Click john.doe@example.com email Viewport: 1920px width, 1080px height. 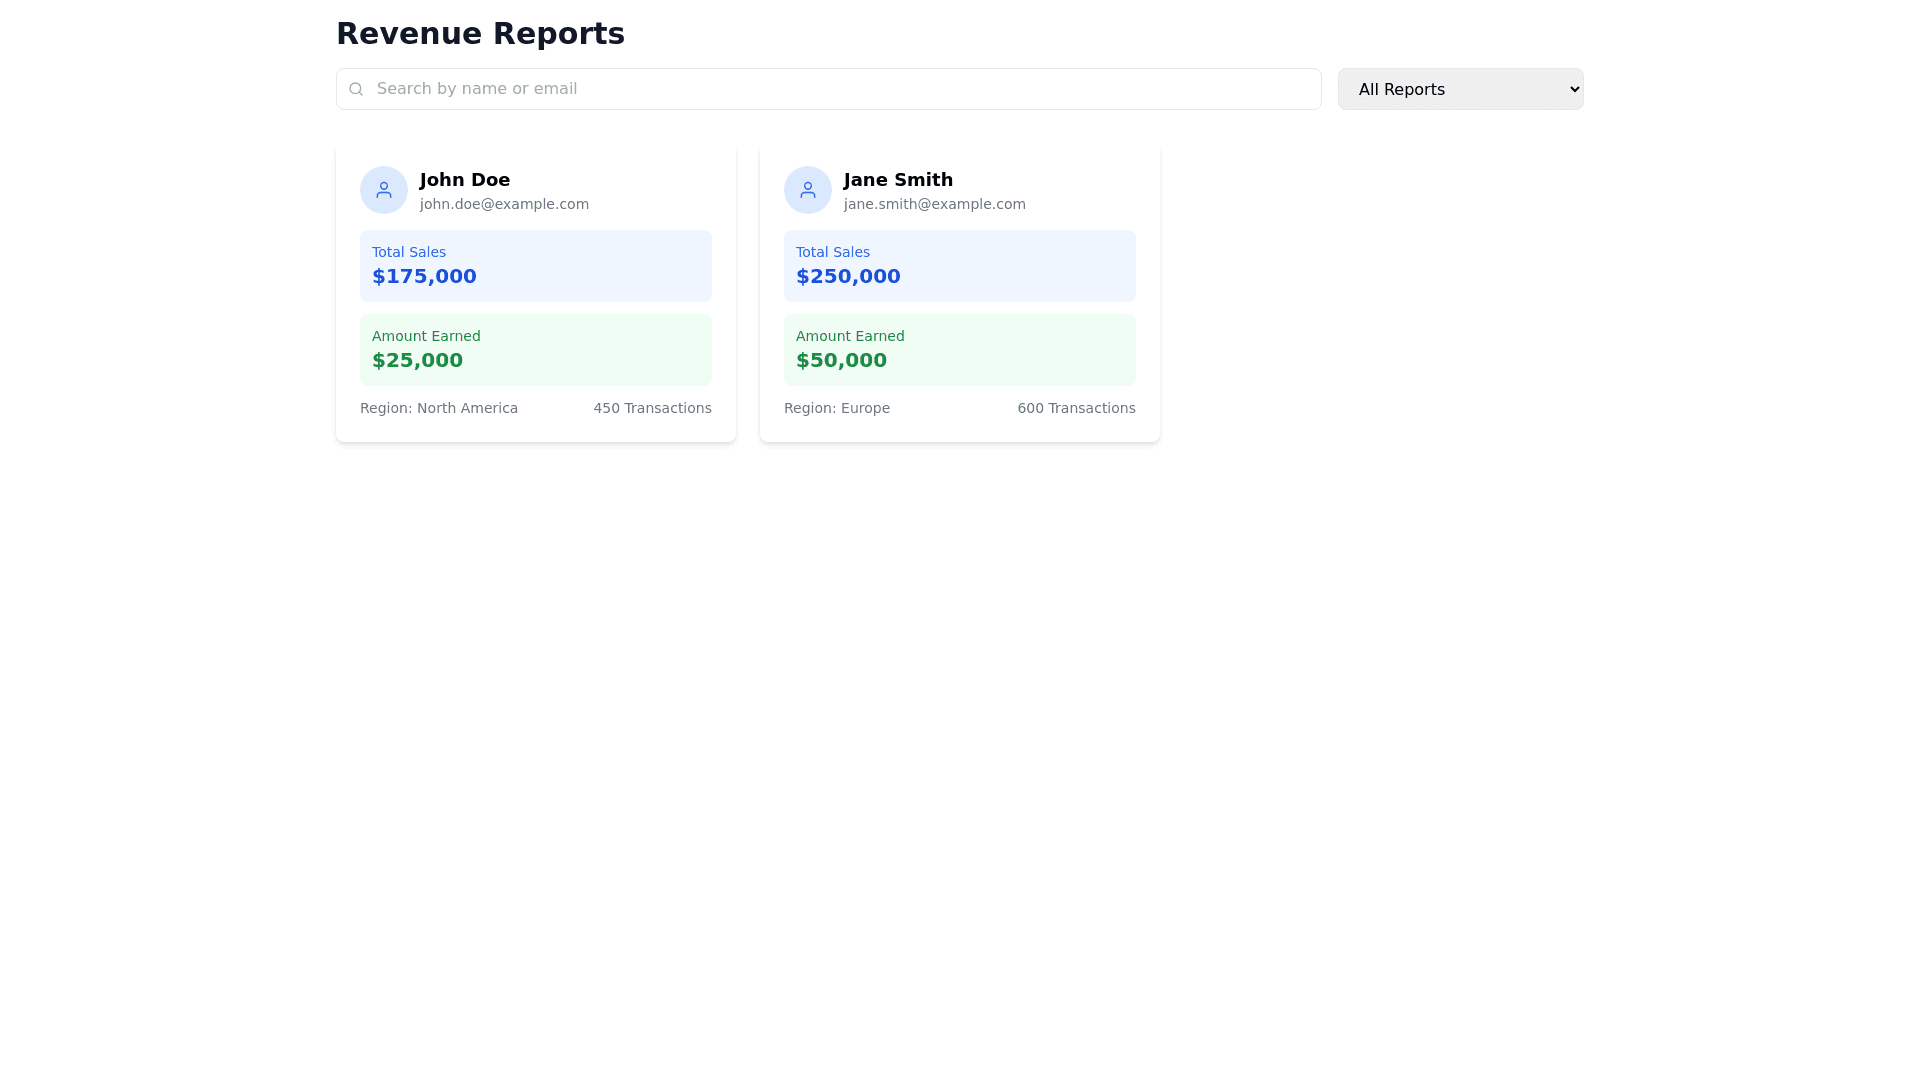click(x=504, y=204)
